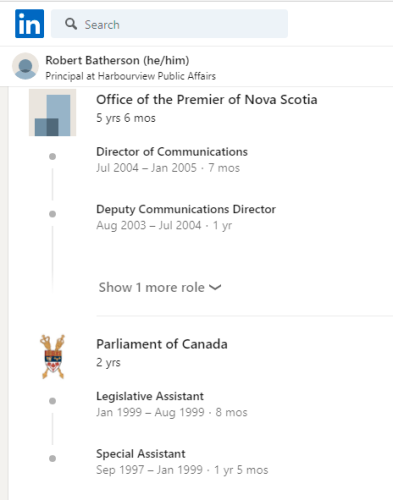This screenshot has width=393, height=500.
Task: Click the chevron beside Show 1 more role
Action: [215, 287]
